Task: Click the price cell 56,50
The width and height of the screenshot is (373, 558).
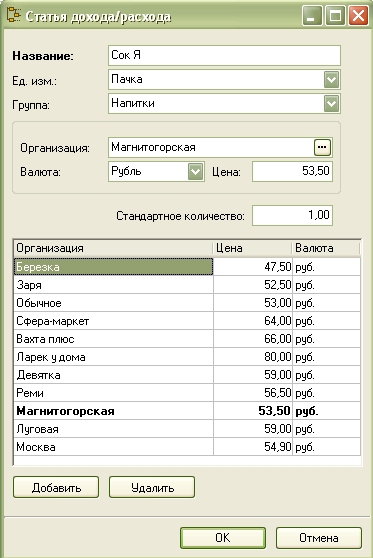Action: [253, 393]
